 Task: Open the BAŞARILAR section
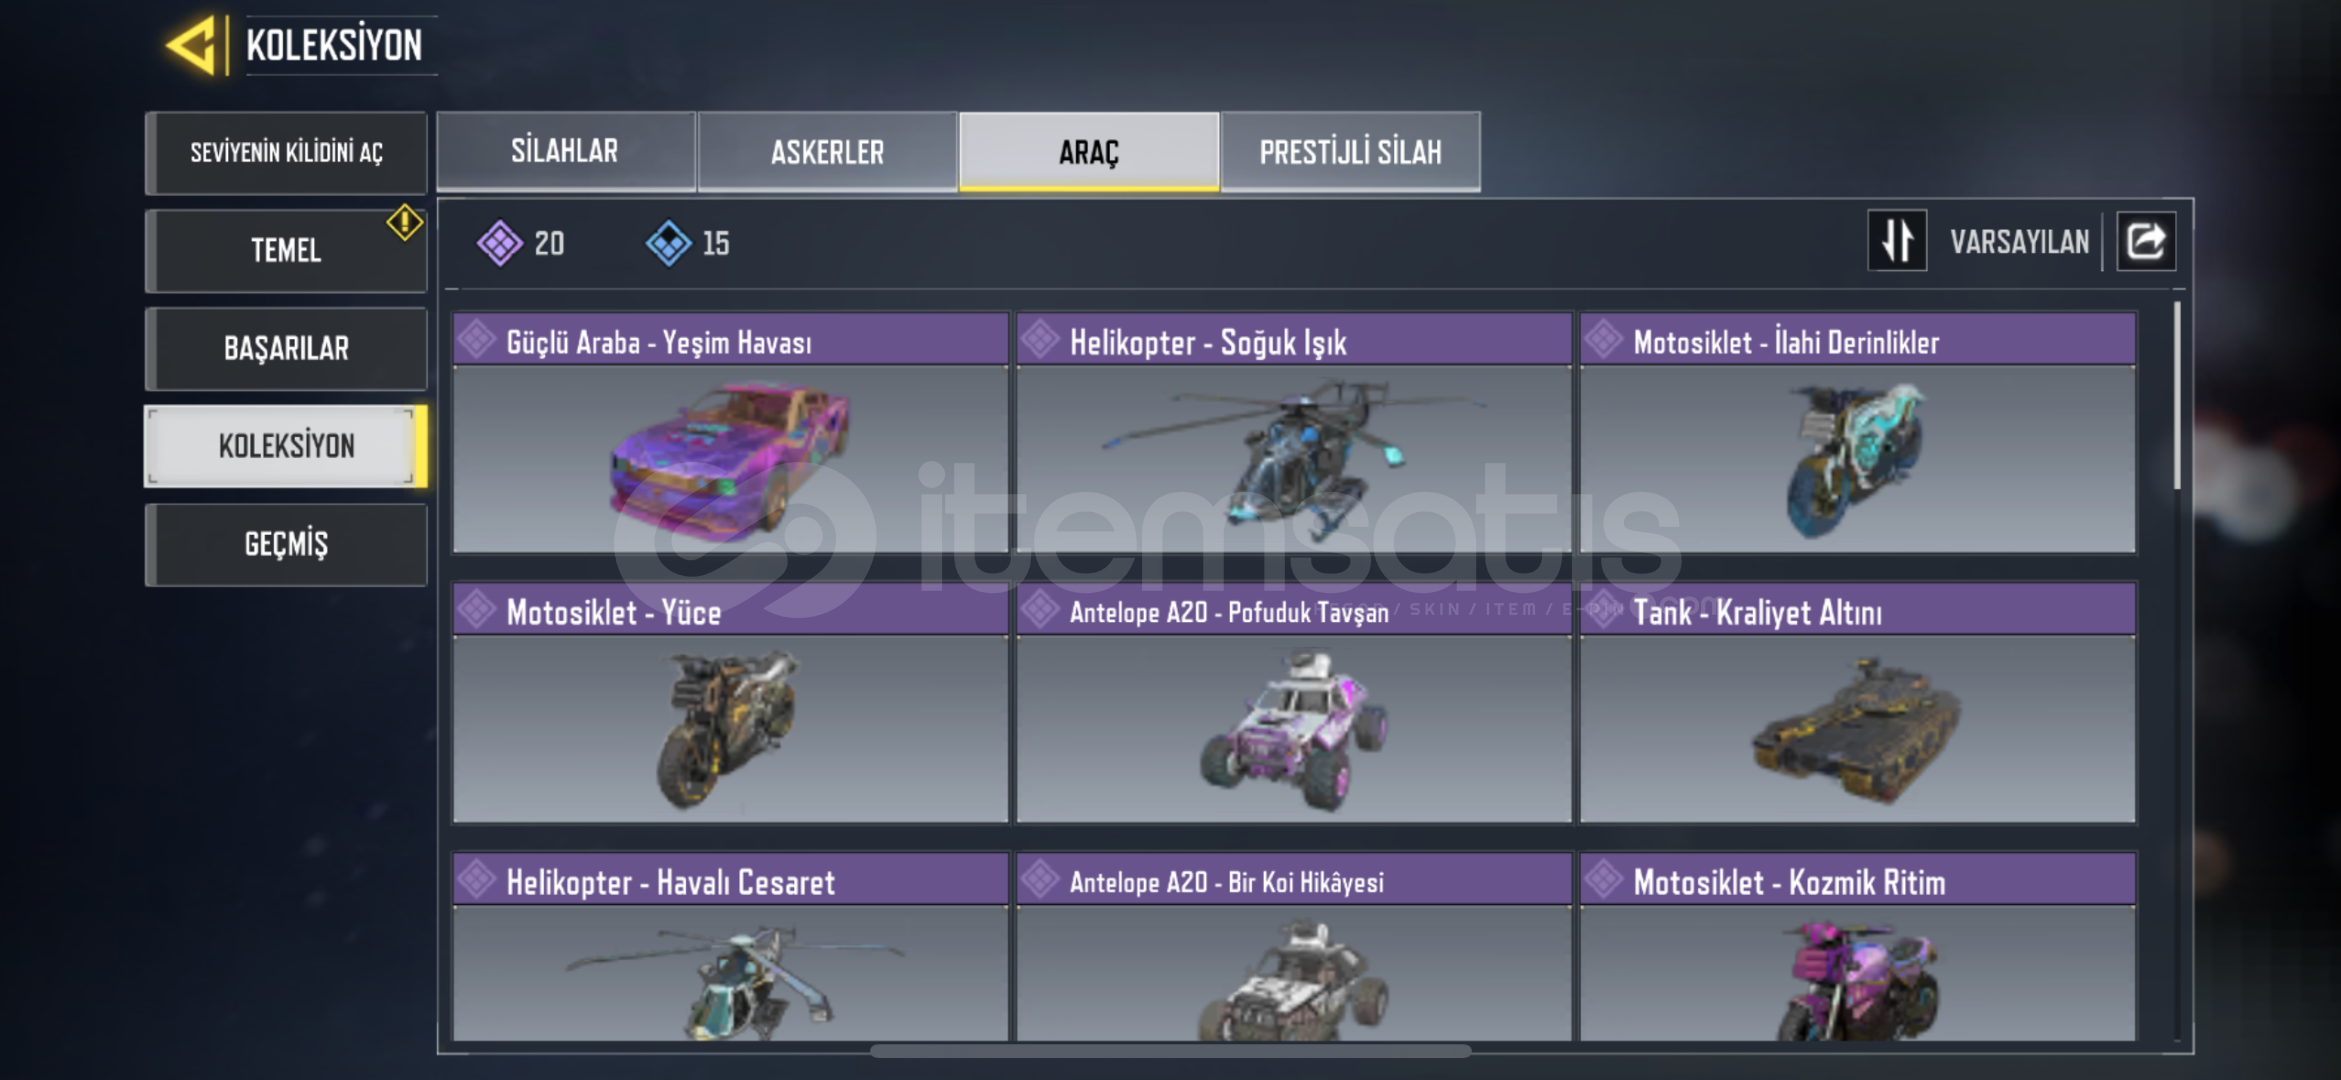pos(286,348)
